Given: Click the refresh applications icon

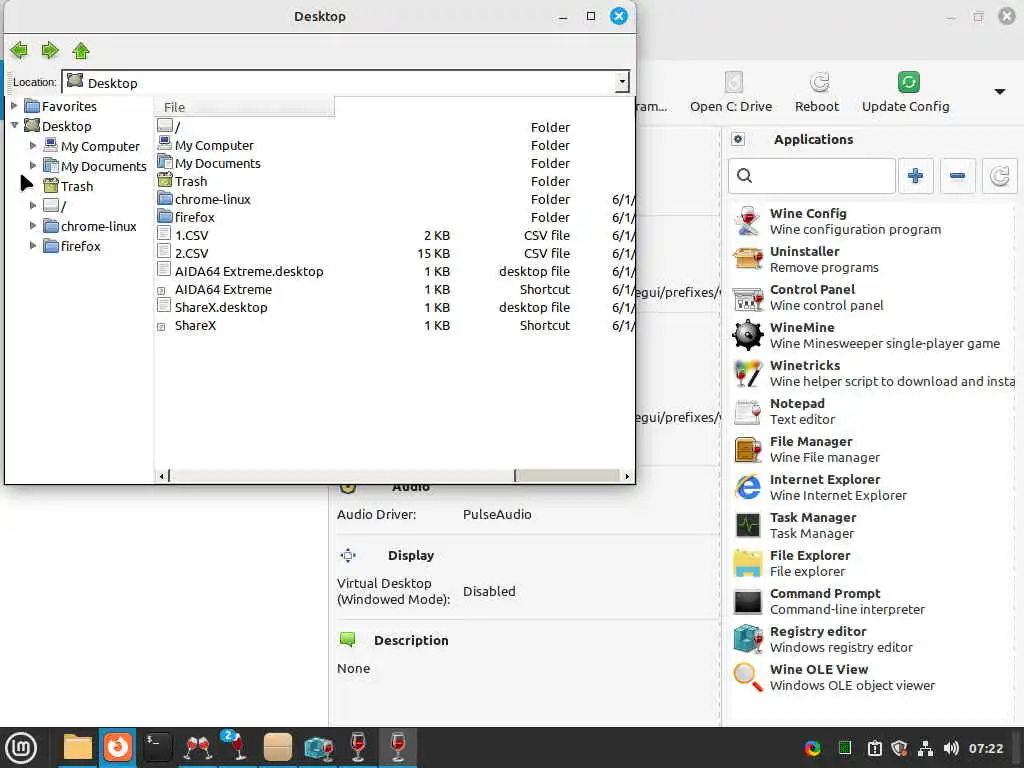Looking at the screenshot, I should pos(999,175).
